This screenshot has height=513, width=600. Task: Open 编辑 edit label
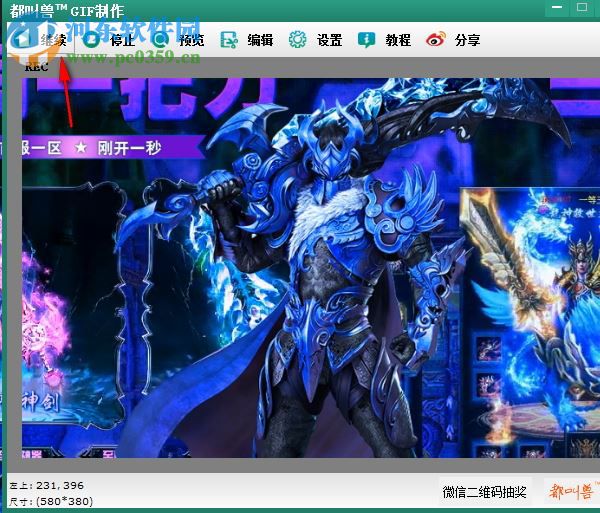point(260,40)
